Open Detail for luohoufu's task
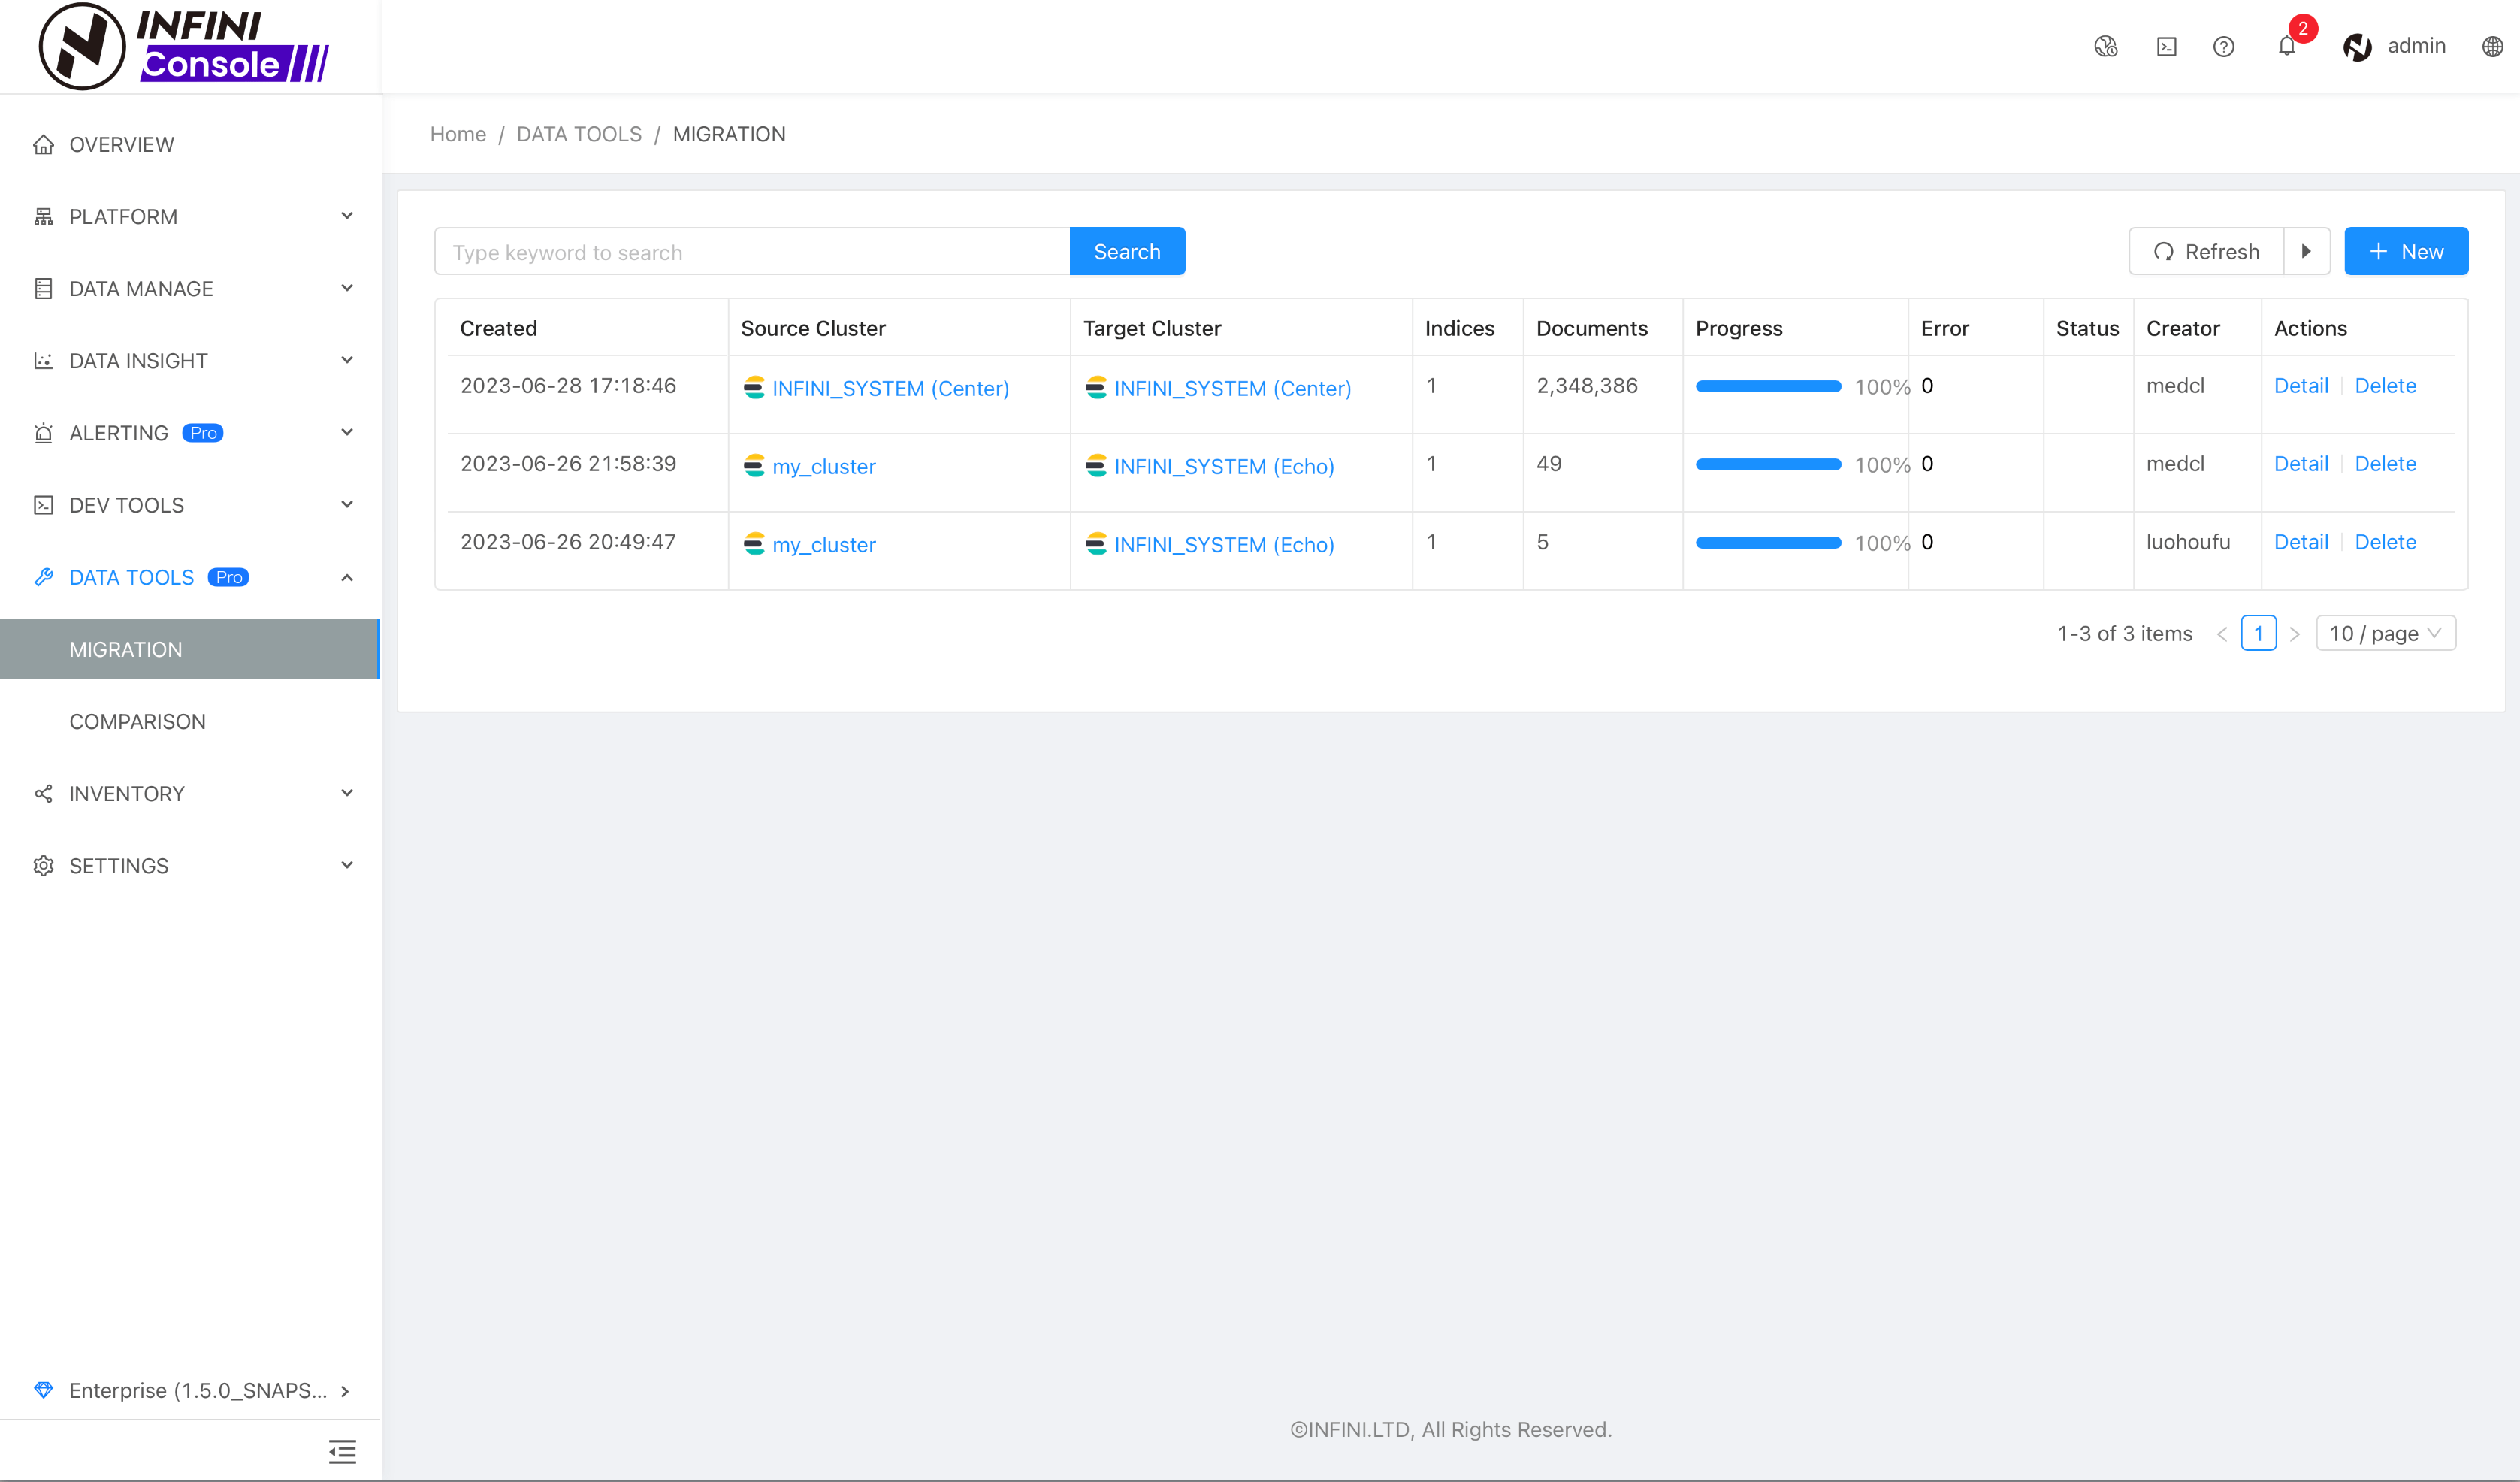The height and width of the screenshot is (1482, 2520). [x=2301, y=541]
